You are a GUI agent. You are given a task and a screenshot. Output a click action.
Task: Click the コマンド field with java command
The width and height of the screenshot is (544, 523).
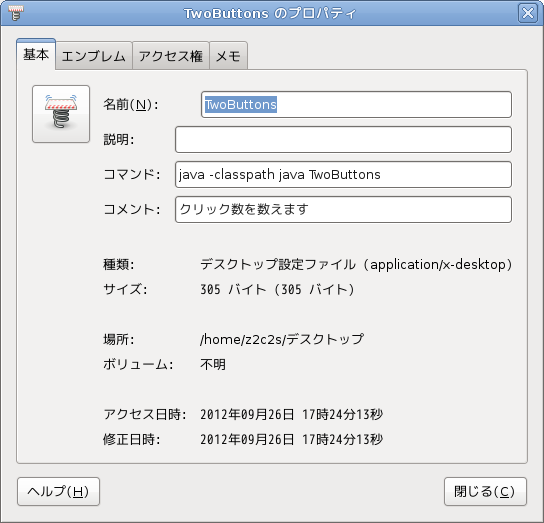343,175
